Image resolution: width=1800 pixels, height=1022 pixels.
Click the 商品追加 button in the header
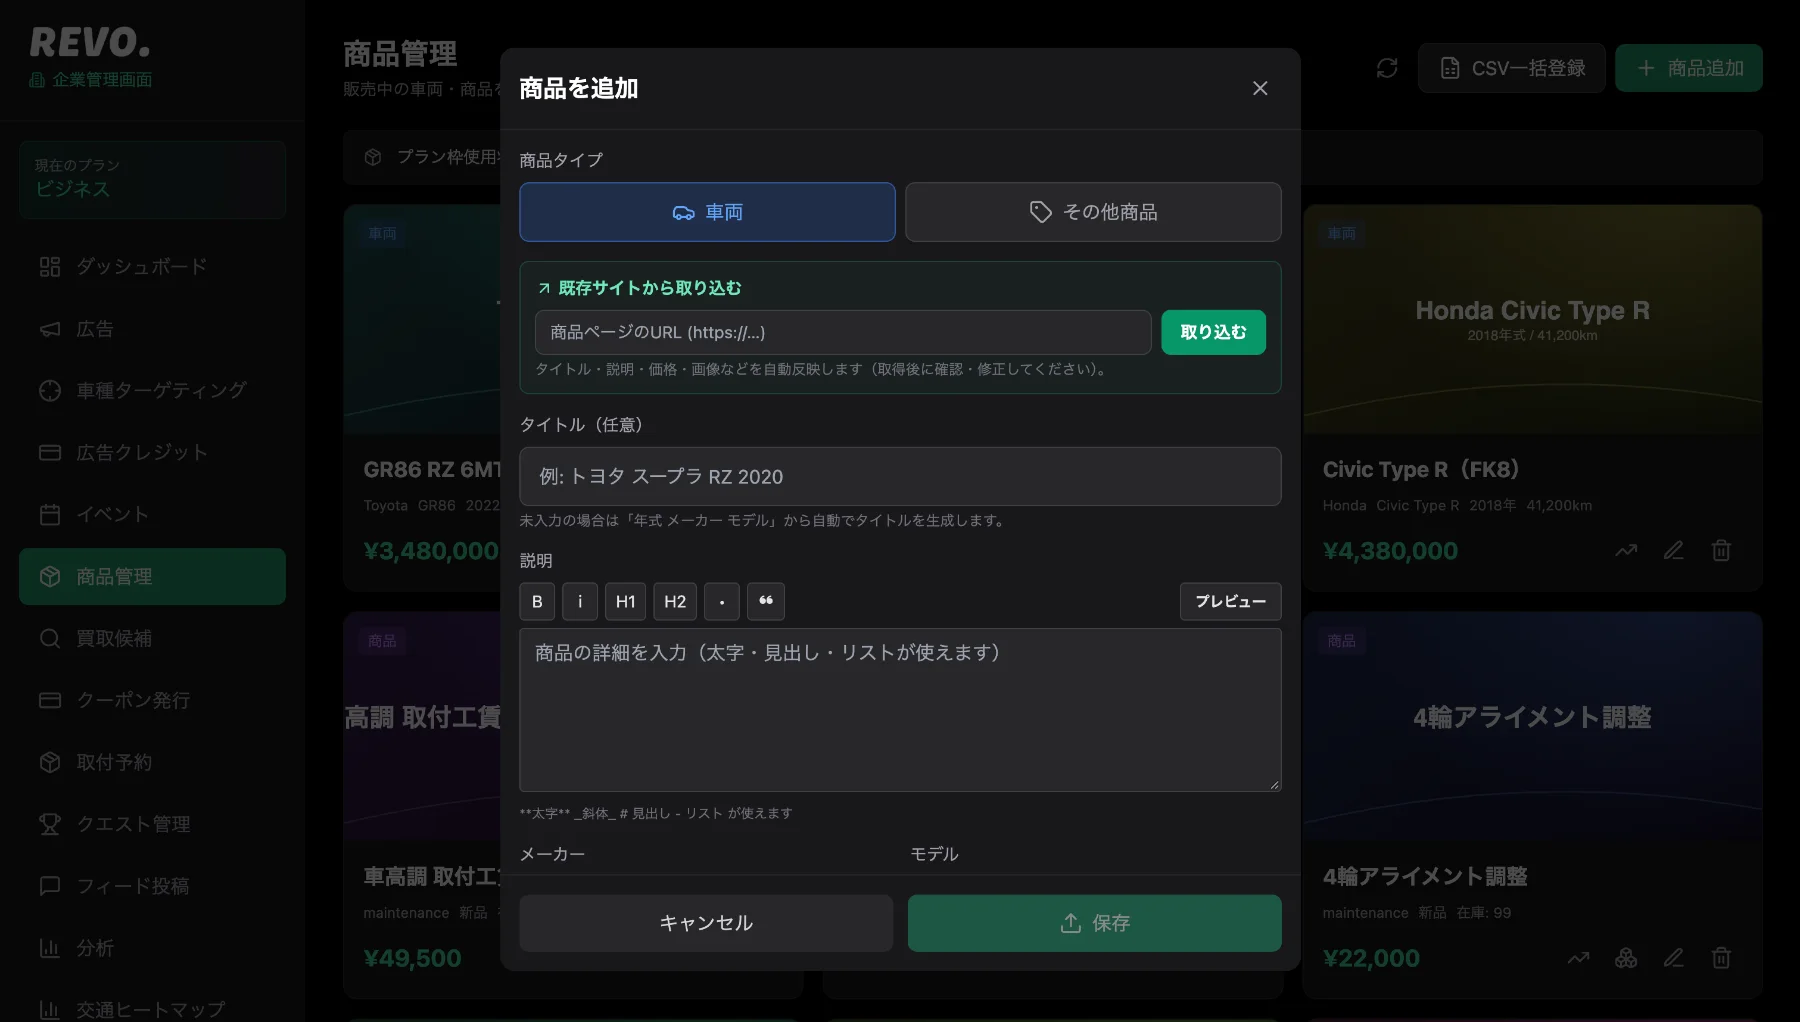(x=1689, y=68)
